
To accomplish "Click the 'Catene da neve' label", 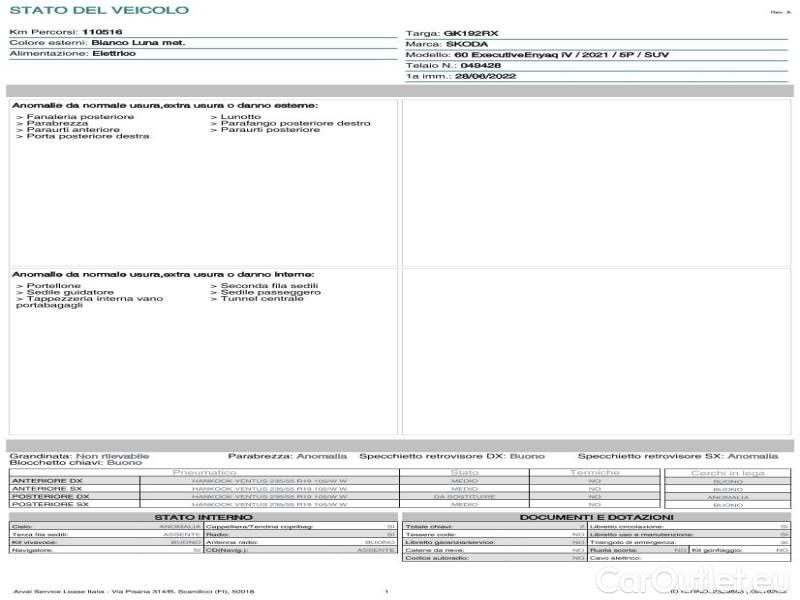I will pyautogui.click(x=435, y=550).
